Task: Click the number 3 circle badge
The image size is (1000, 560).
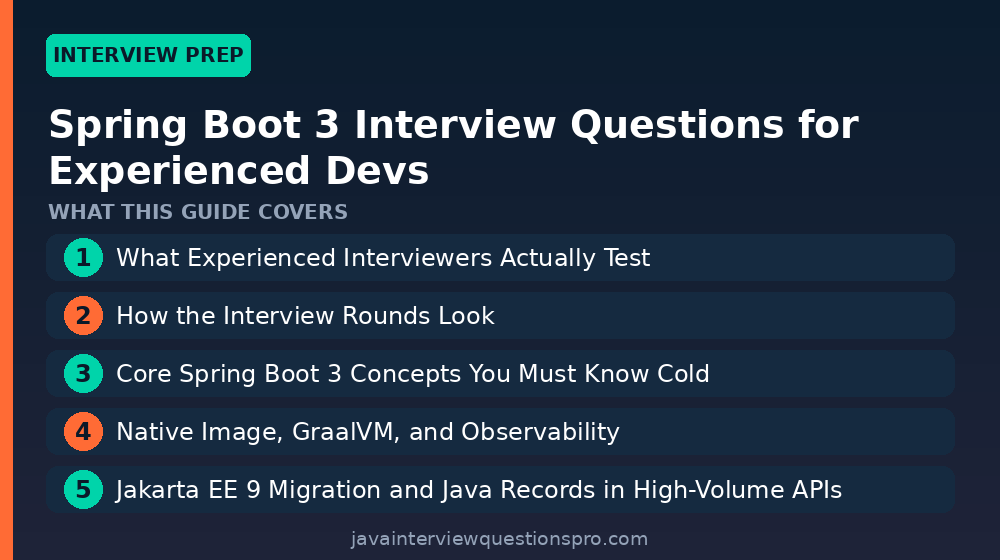Action: [84, 374]
